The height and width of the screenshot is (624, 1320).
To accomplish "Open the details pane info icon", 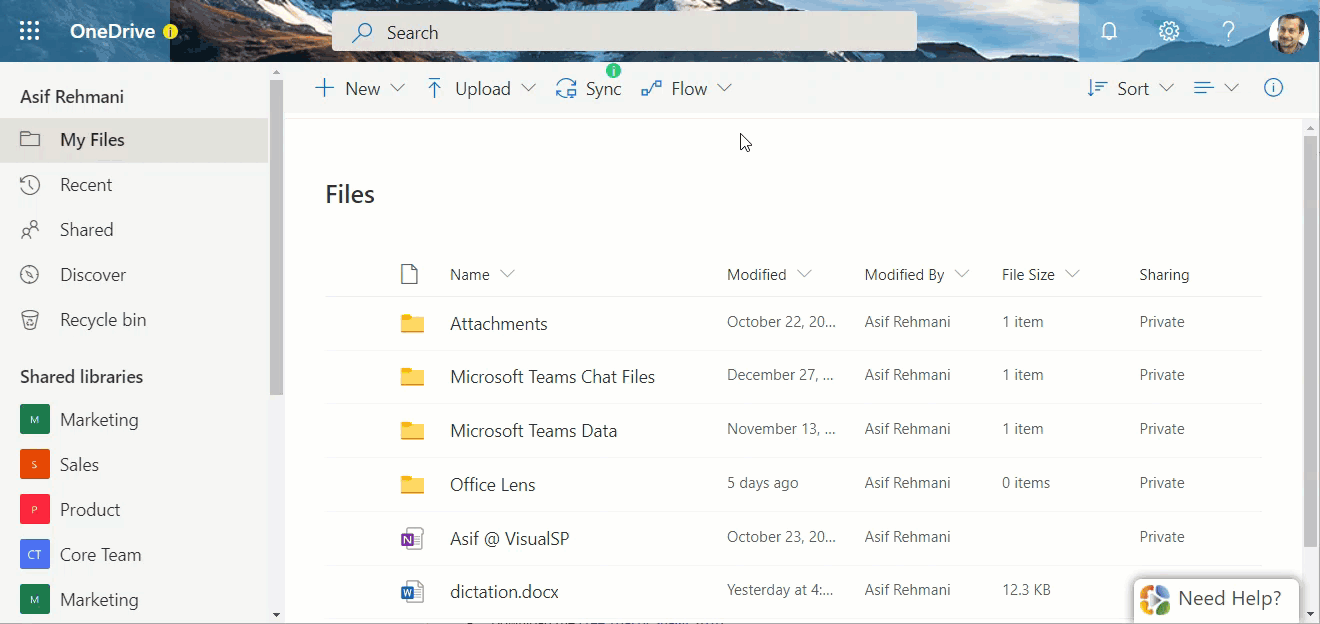I will point(1273,88).
